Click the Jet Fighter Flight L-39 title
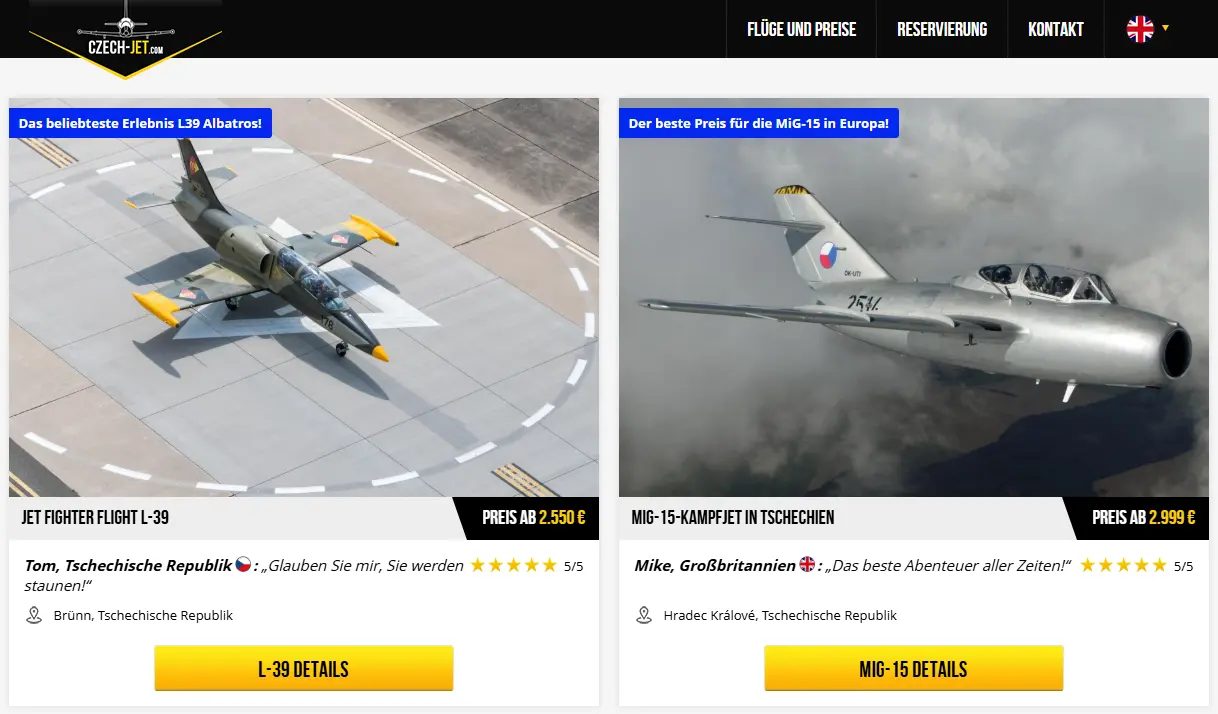Viewport: 1218px width, 714px height. pos(95,518)
